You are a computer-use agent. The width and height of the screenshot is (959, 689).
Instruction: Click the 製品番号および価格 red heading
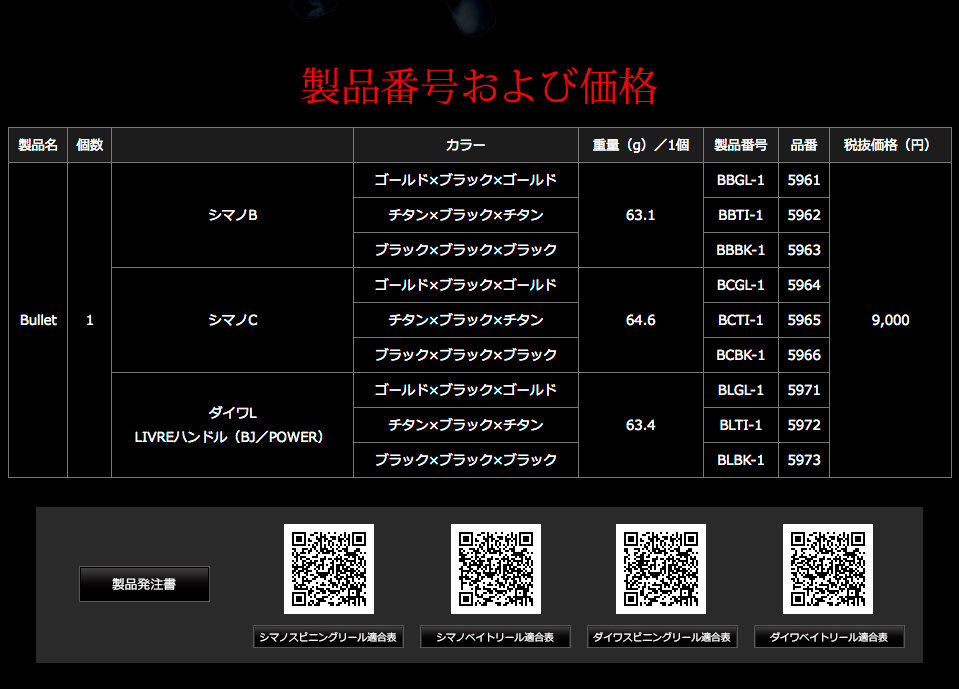tap(480, 86)
